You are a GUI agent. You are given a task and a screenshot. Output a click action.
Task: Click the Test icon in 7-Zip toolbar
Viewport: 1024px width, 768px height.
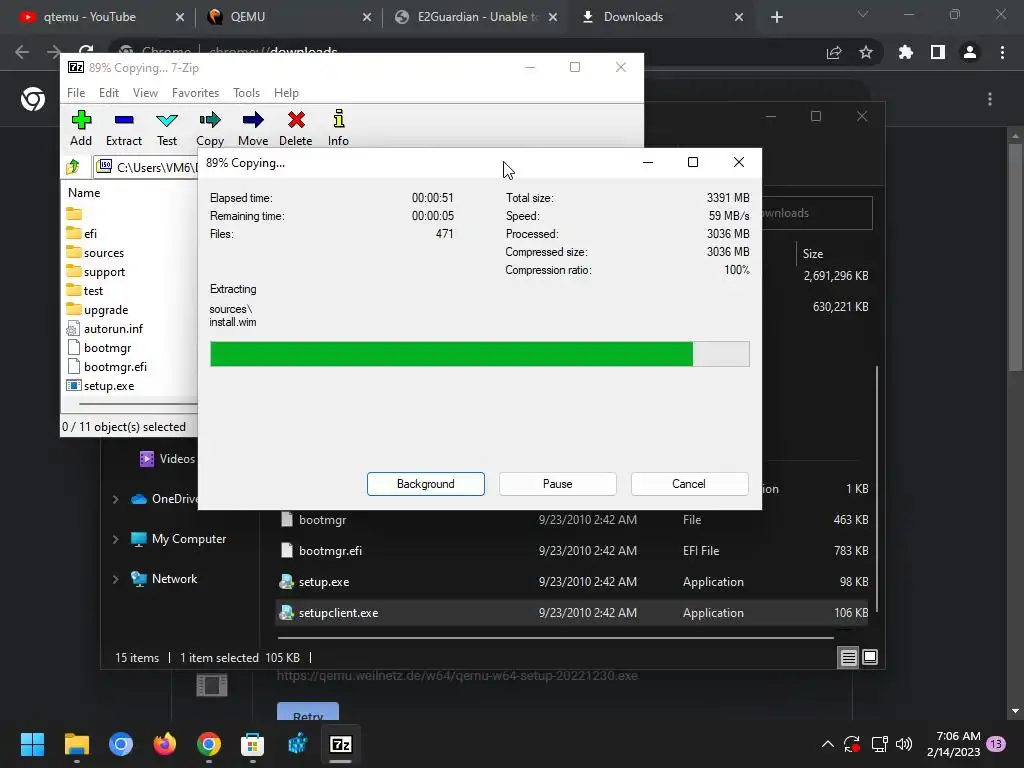pyautogui.click(x=167, y=128)
